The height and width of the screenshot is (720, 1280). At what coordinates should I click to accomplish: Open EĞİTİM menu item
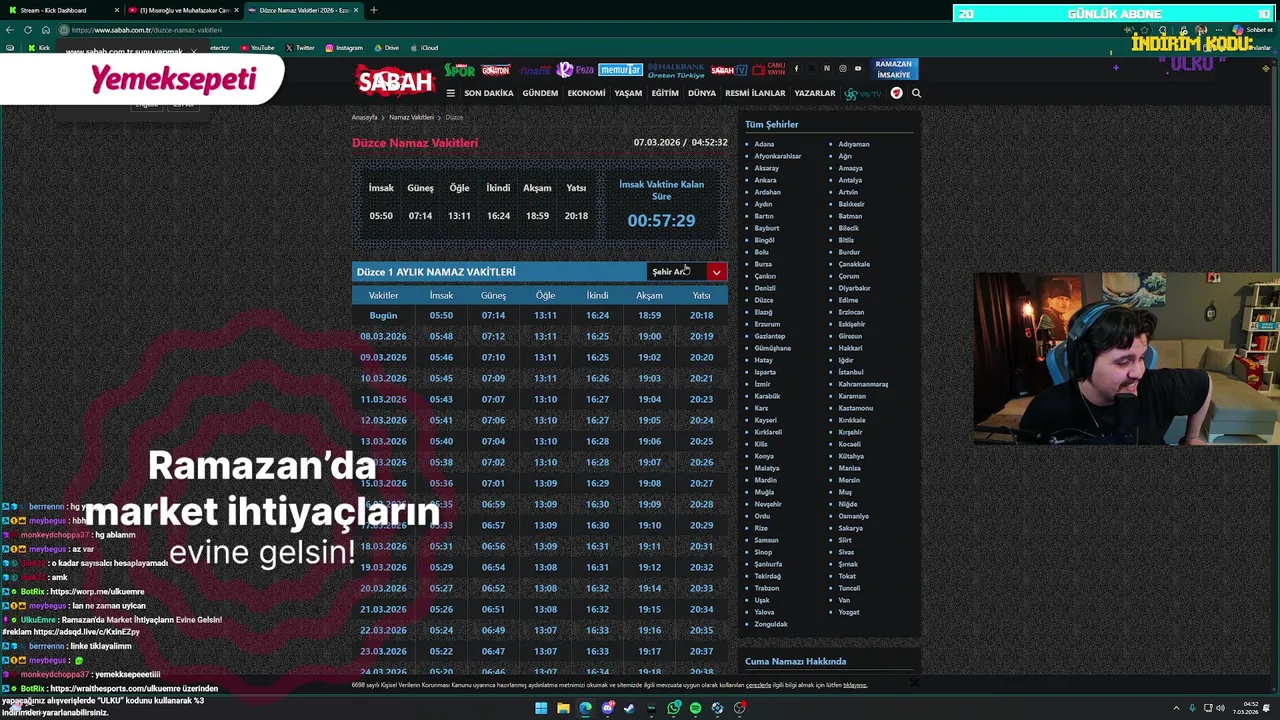pos(665,93)
